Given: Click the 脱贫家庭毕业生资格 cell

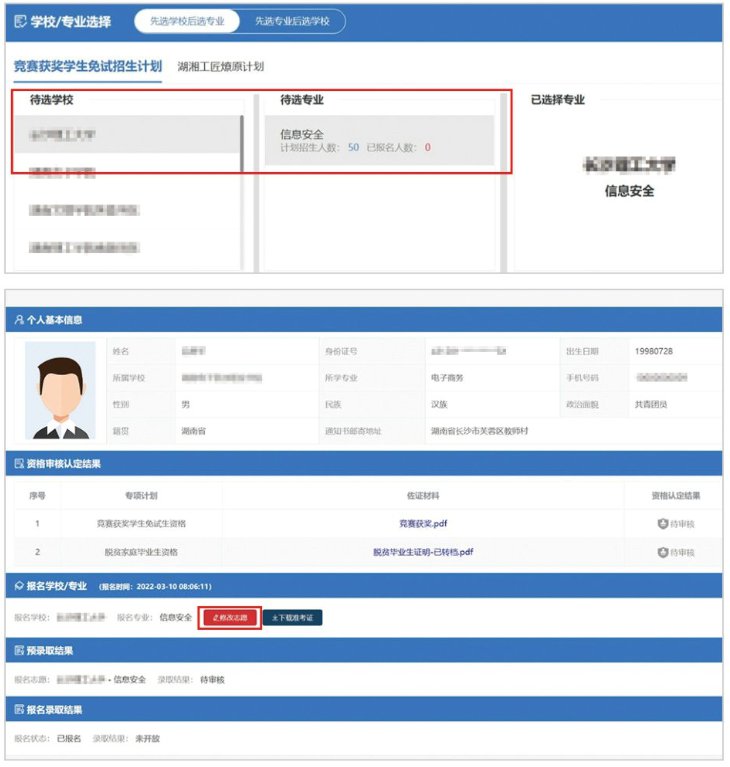Looking at the screenshot, I should point(141,552).
